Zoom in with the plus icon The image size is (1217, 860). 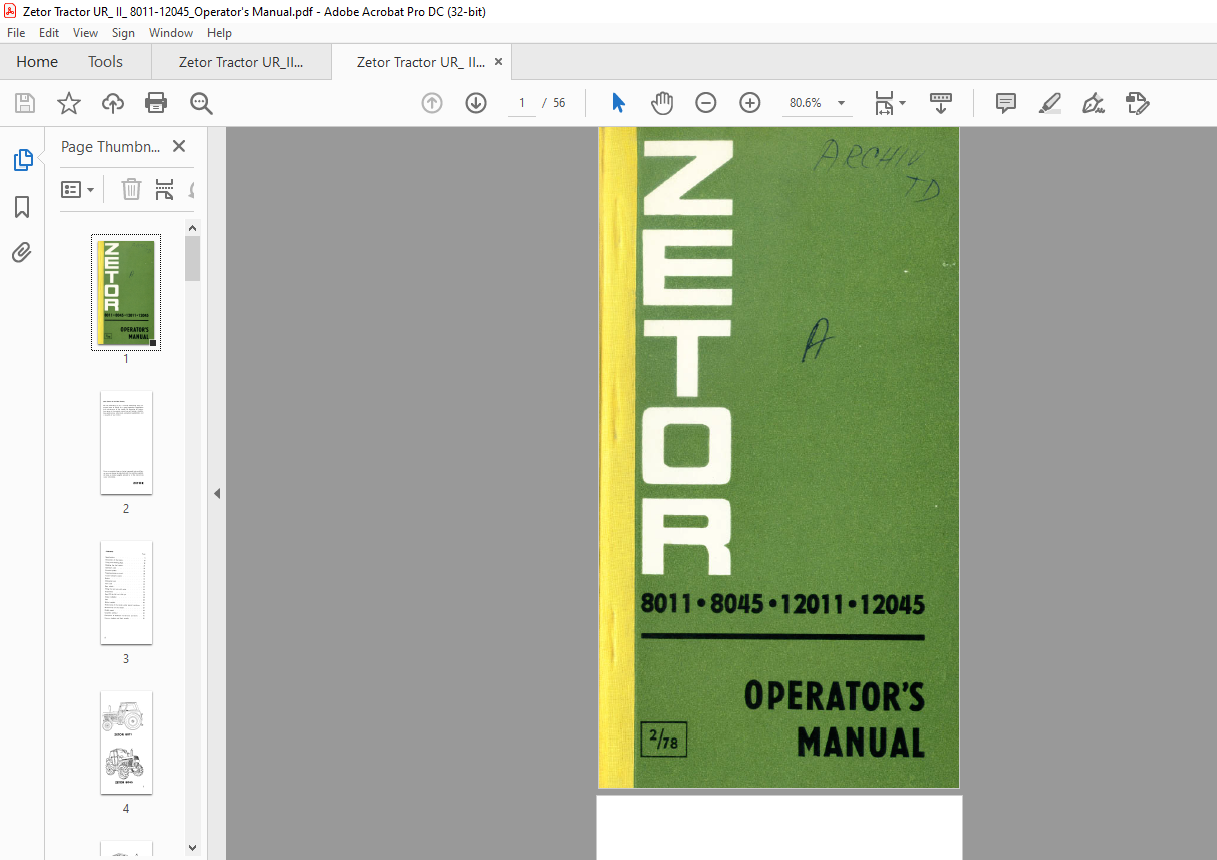click(750, 103)
